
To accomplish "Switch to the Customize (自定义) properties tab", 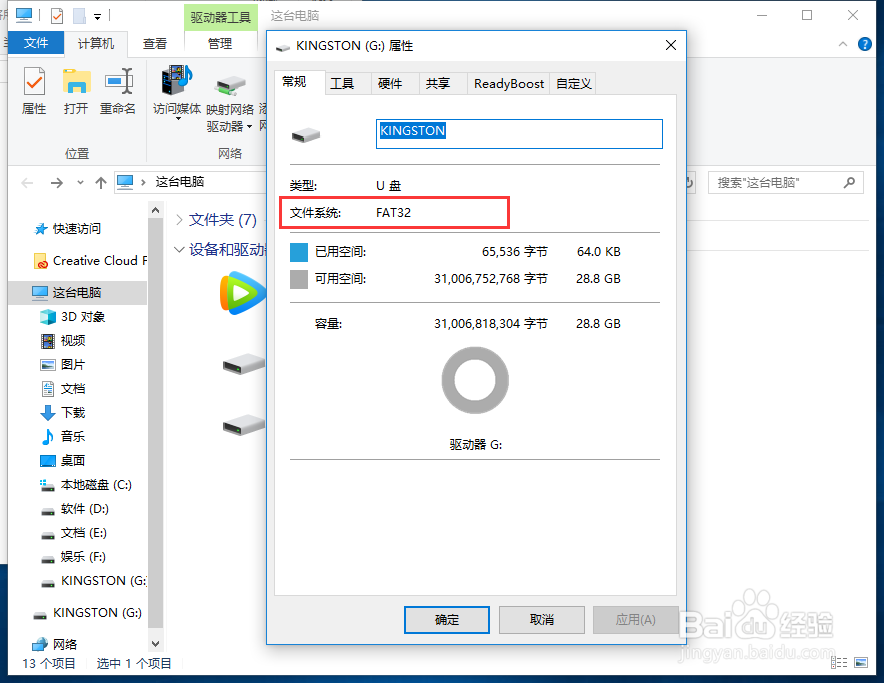I will click(573, 83).
